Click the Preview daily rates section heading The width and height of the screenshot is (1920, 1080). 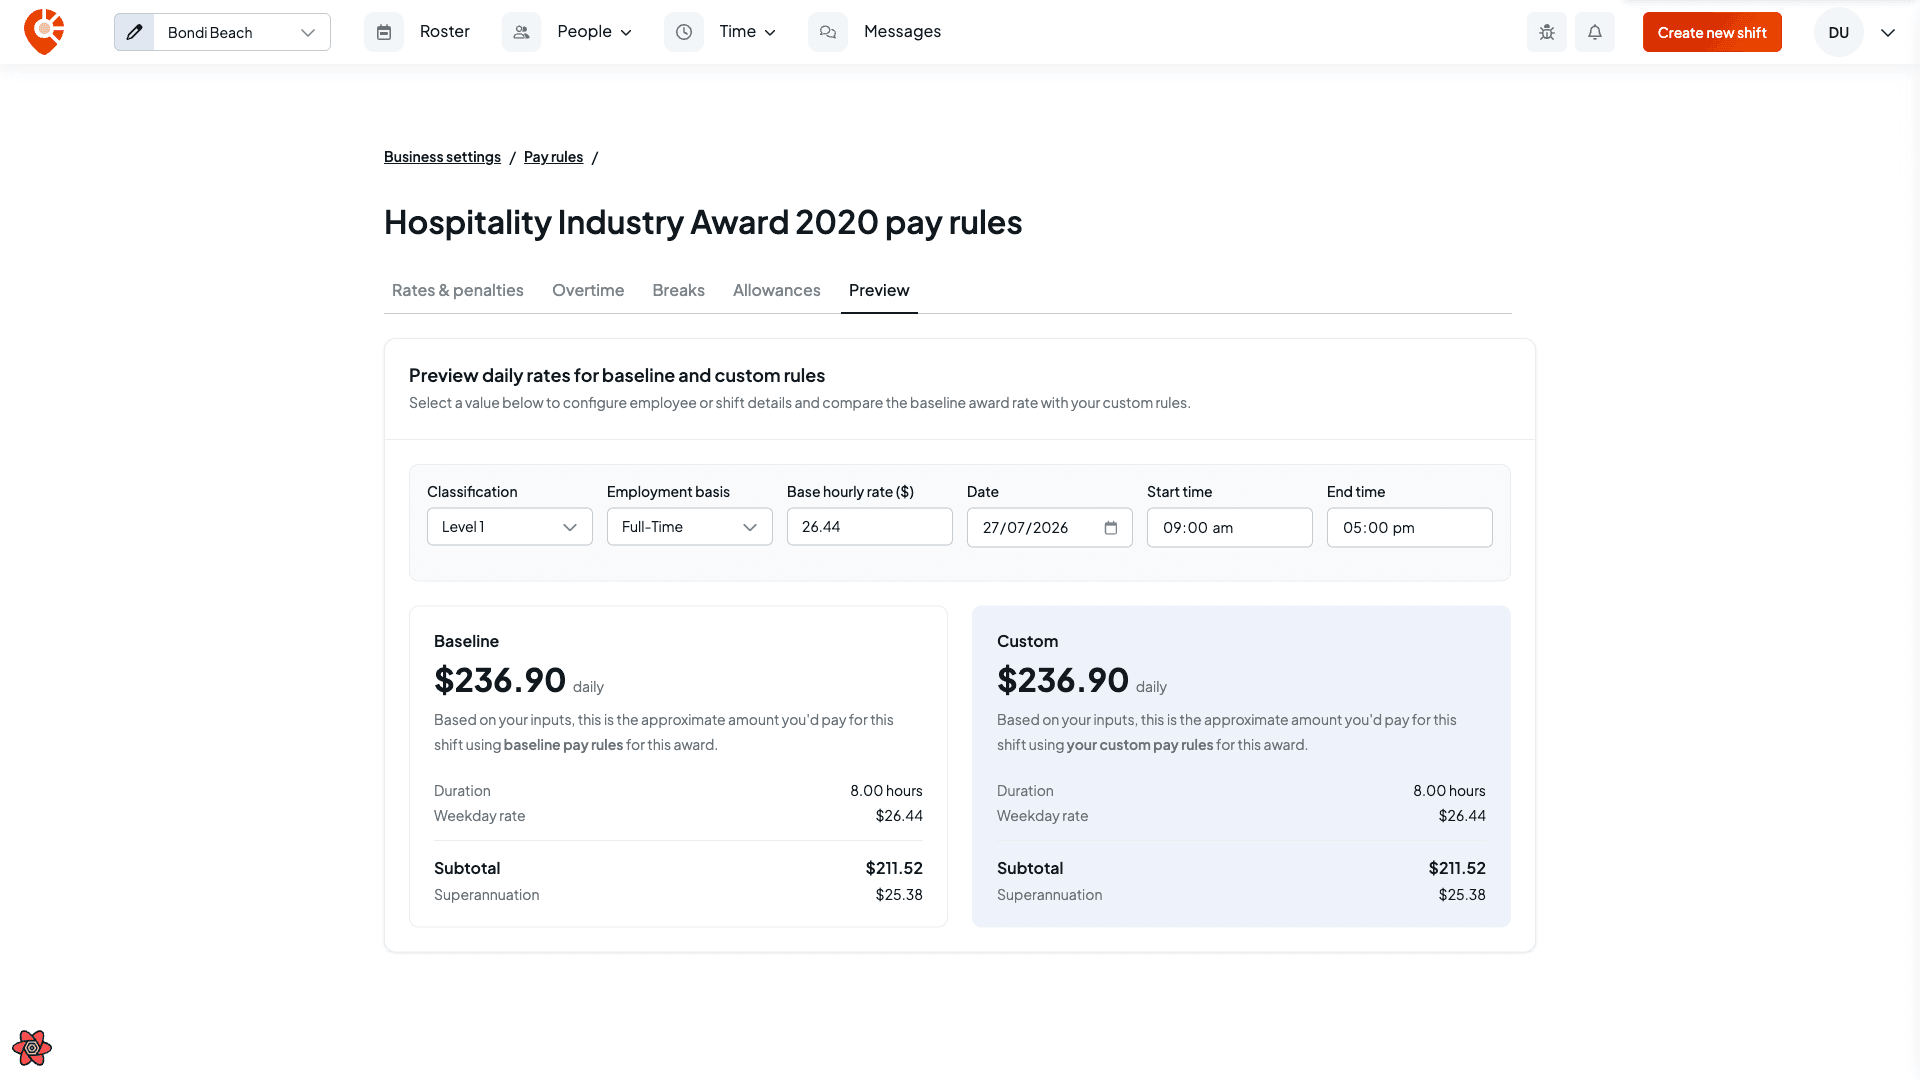[x=617, y=376]
